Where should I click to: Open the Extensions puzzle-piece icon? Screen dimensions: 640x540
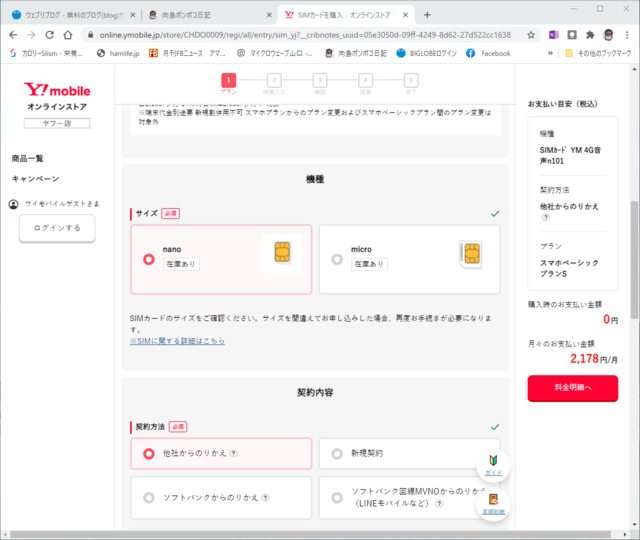coord(590,35)
